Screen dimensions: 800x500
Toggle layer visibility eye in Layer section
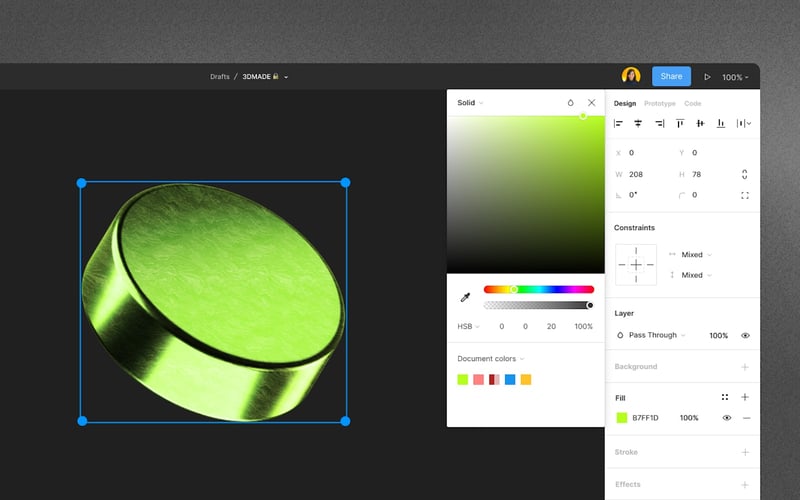pos(745,335)
